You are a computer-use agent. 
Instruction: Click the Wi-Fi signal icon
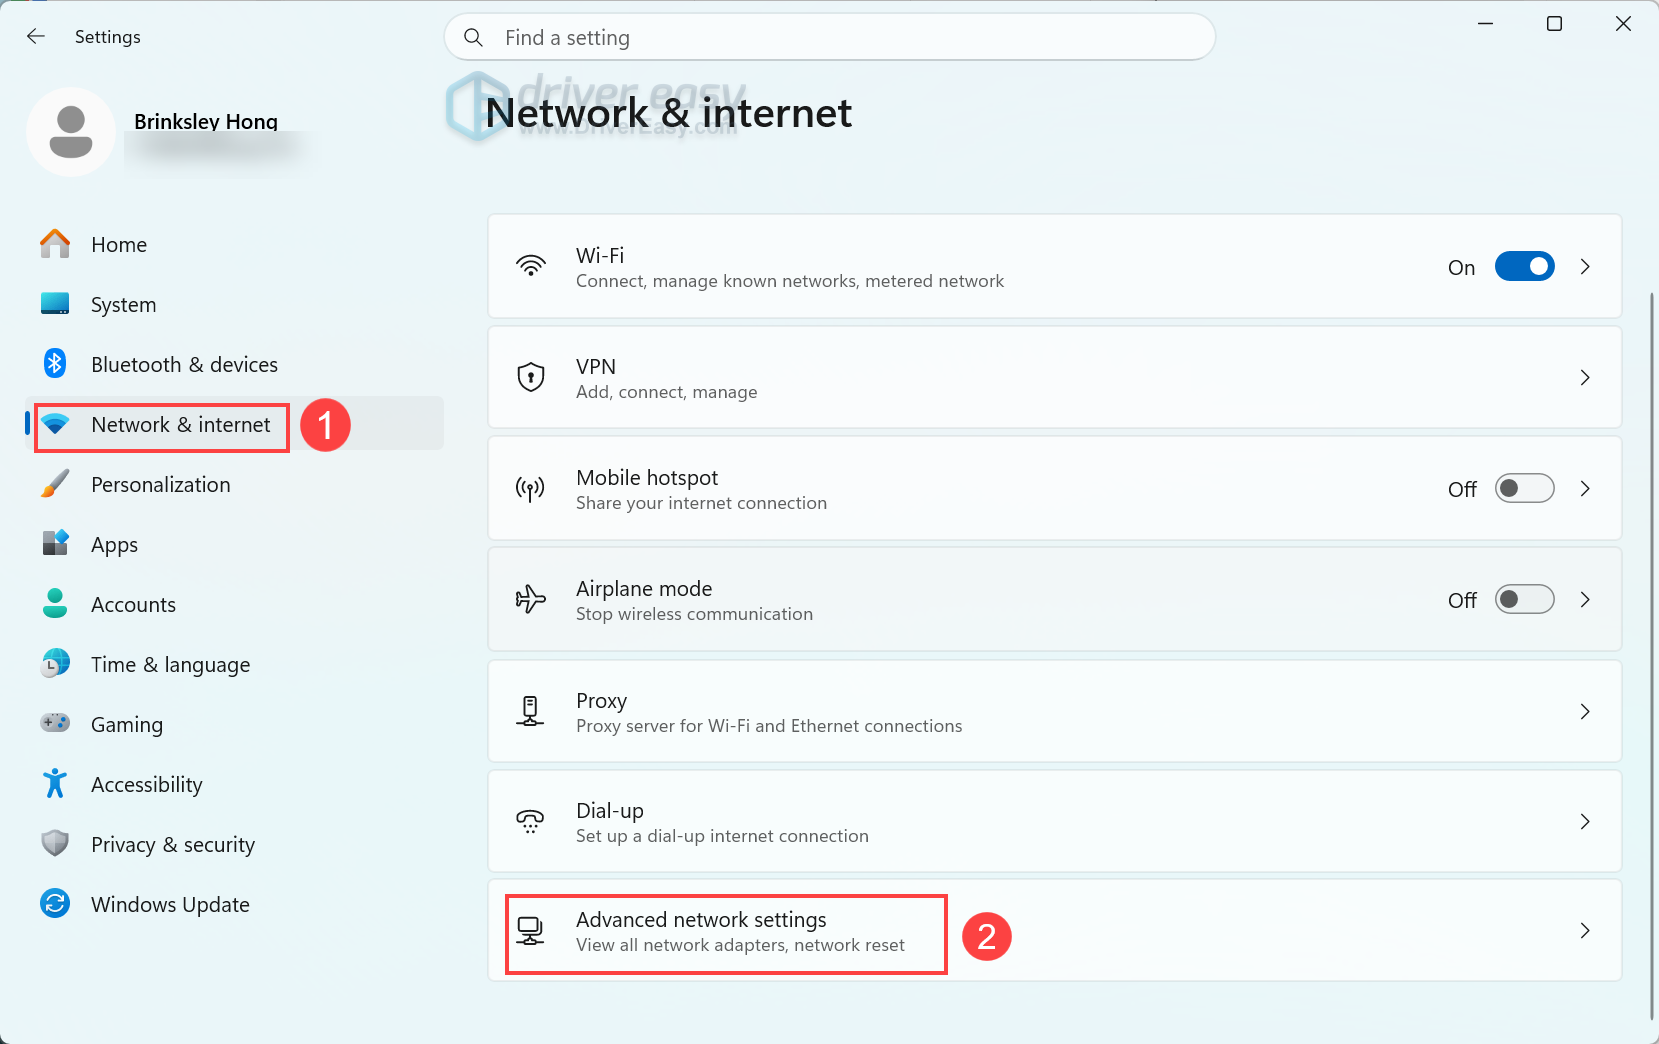(531, 266)
